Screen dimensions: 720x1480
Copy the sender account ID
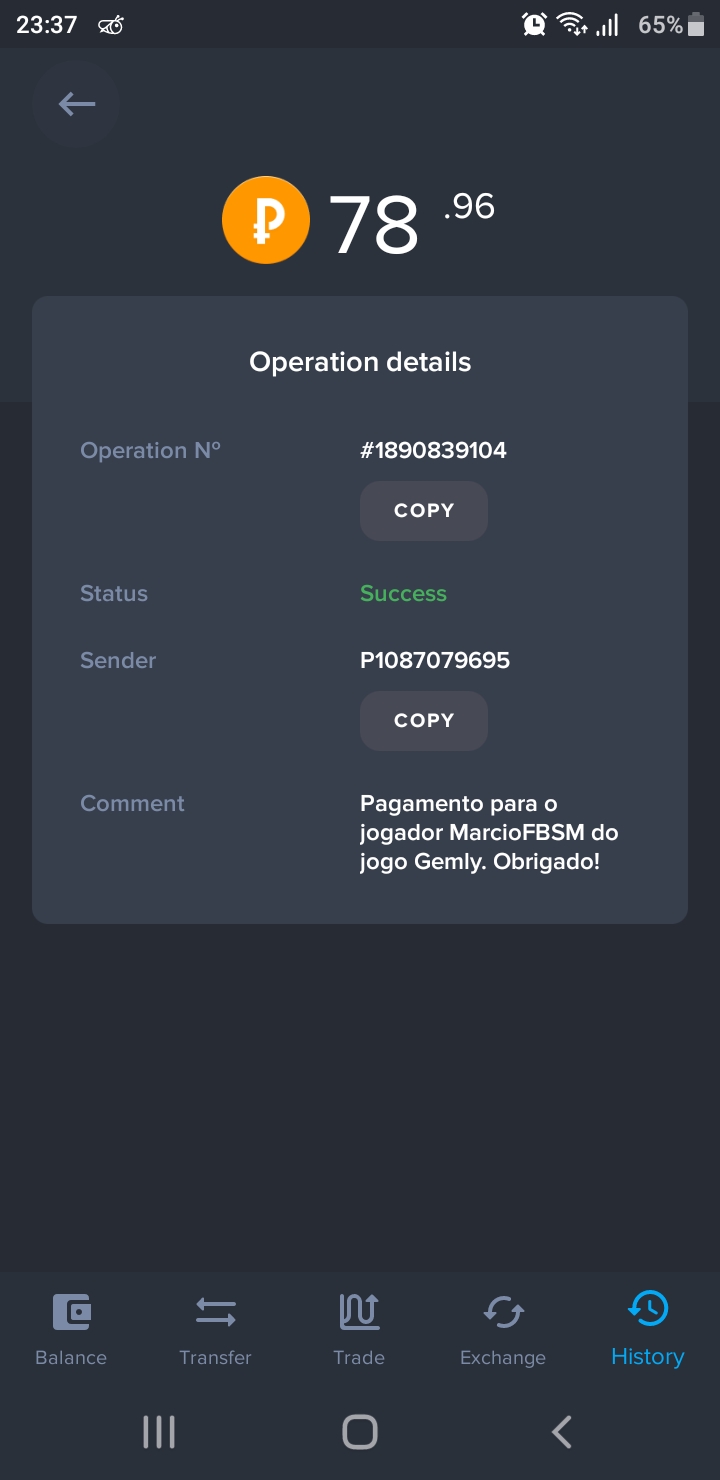(424, 721)
